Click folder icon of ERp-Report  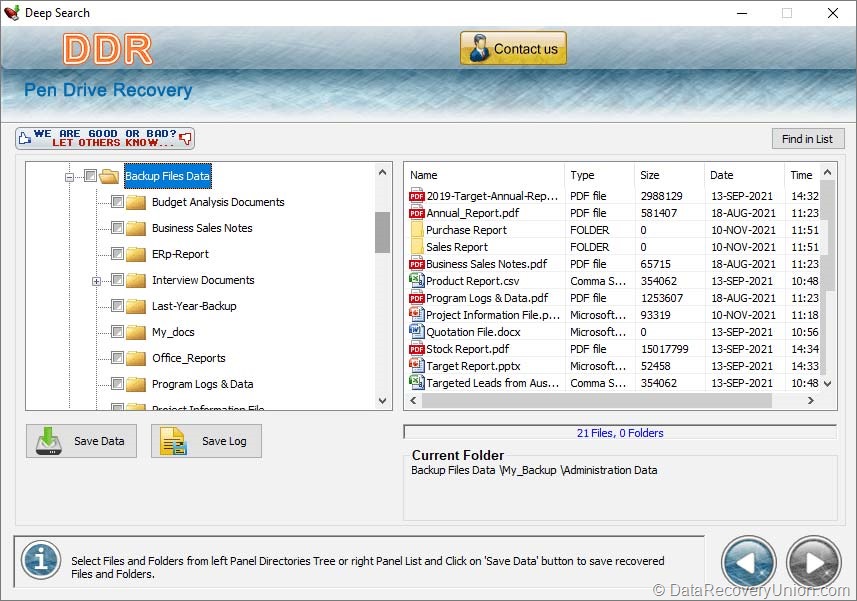tap(136, 254)
